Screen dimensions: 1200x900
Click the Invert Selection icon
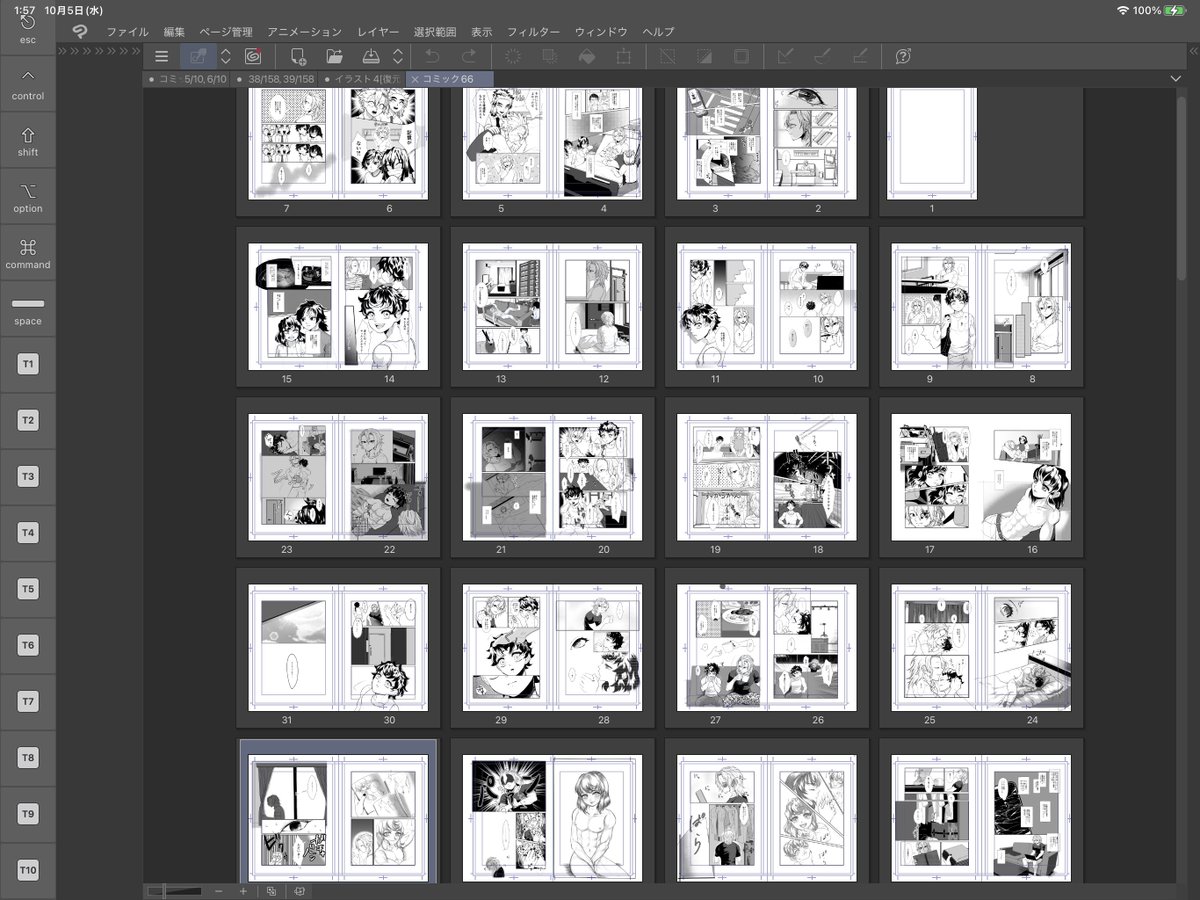(x=705, y=57)
